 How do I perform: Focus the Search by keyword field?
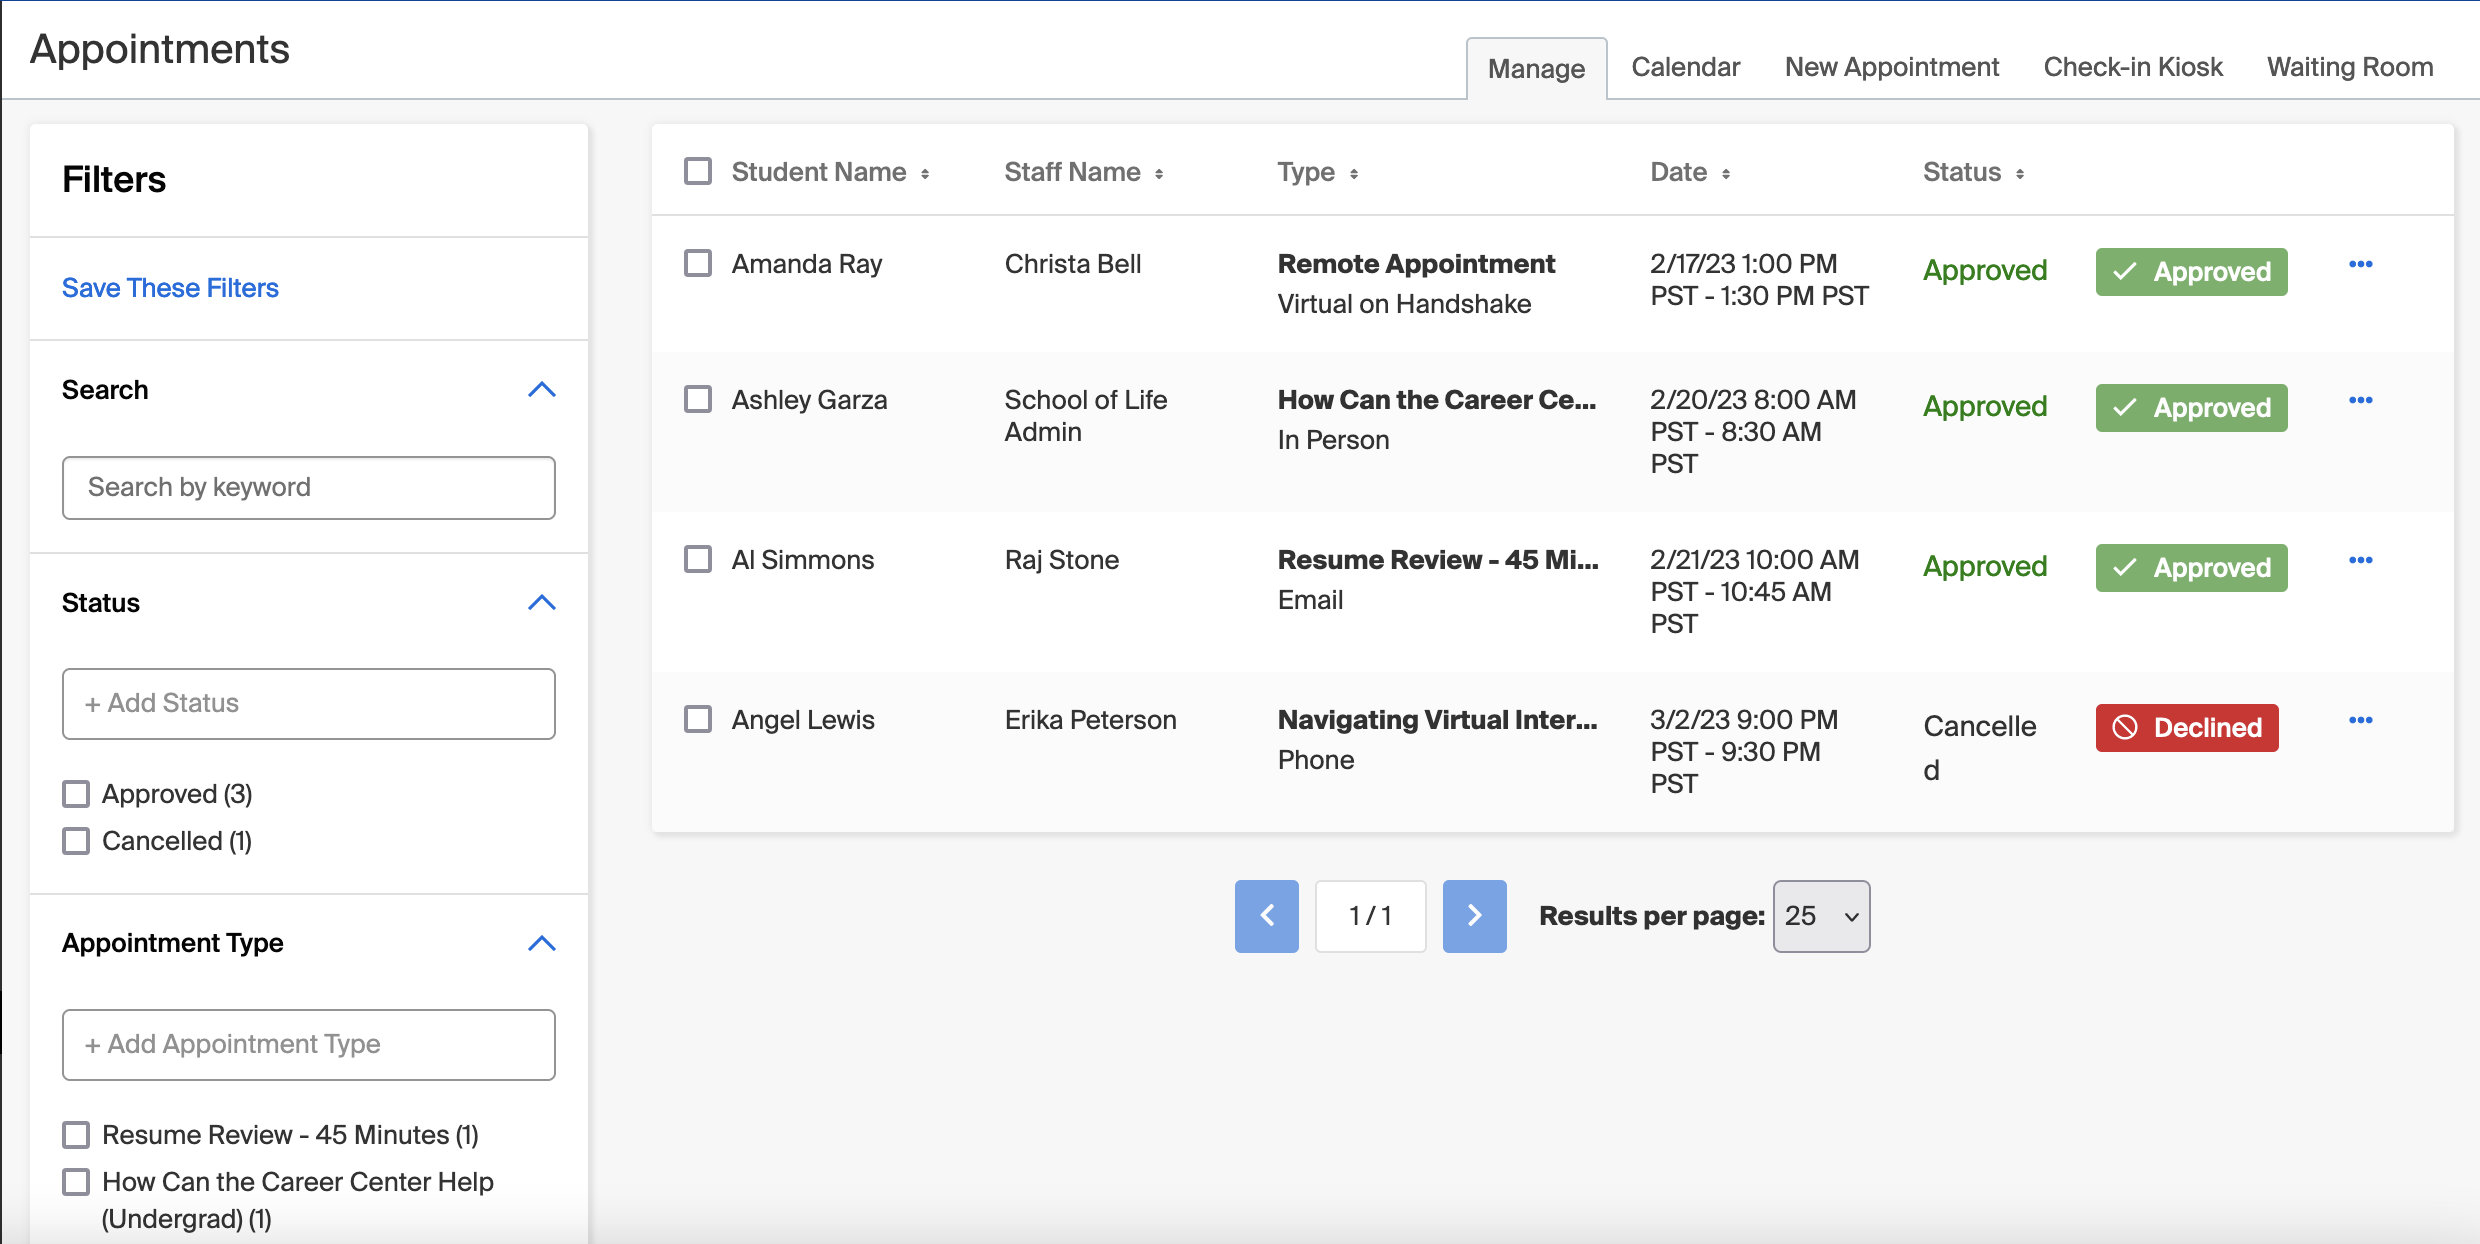pos(309,488)
